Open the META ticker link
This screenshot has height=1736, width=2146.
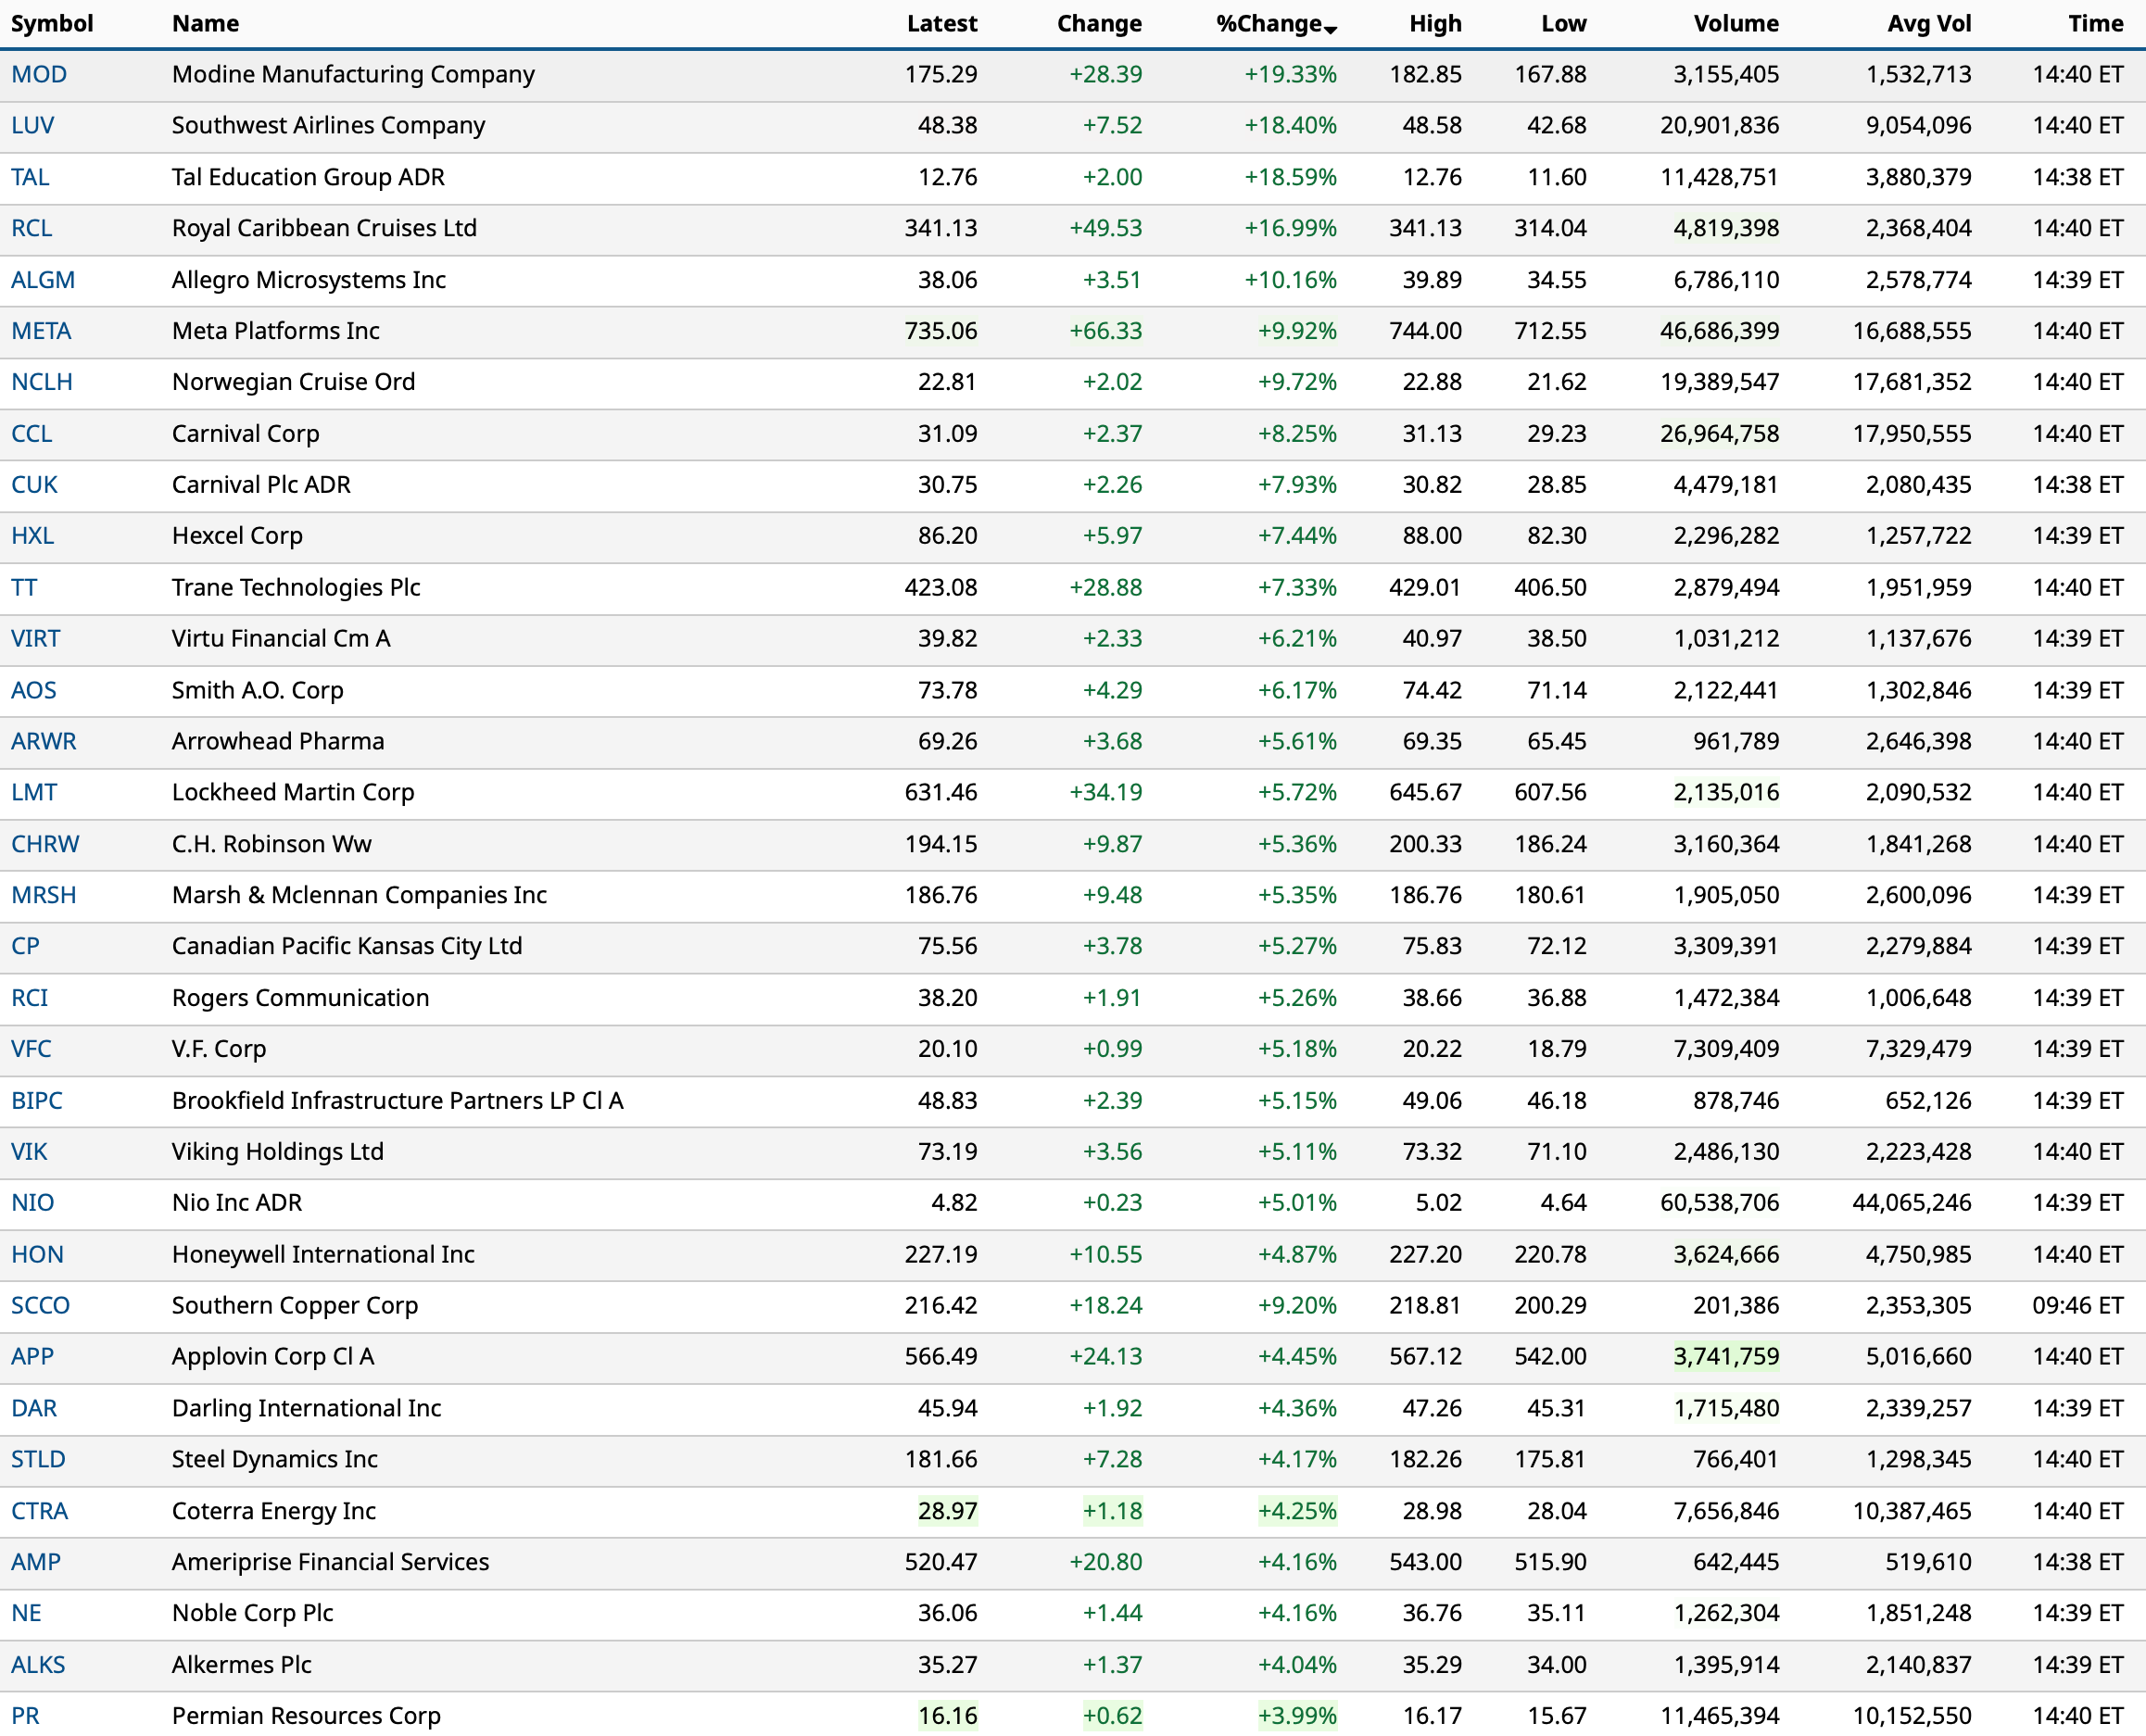pyautogui.click(x=41, y=331)
